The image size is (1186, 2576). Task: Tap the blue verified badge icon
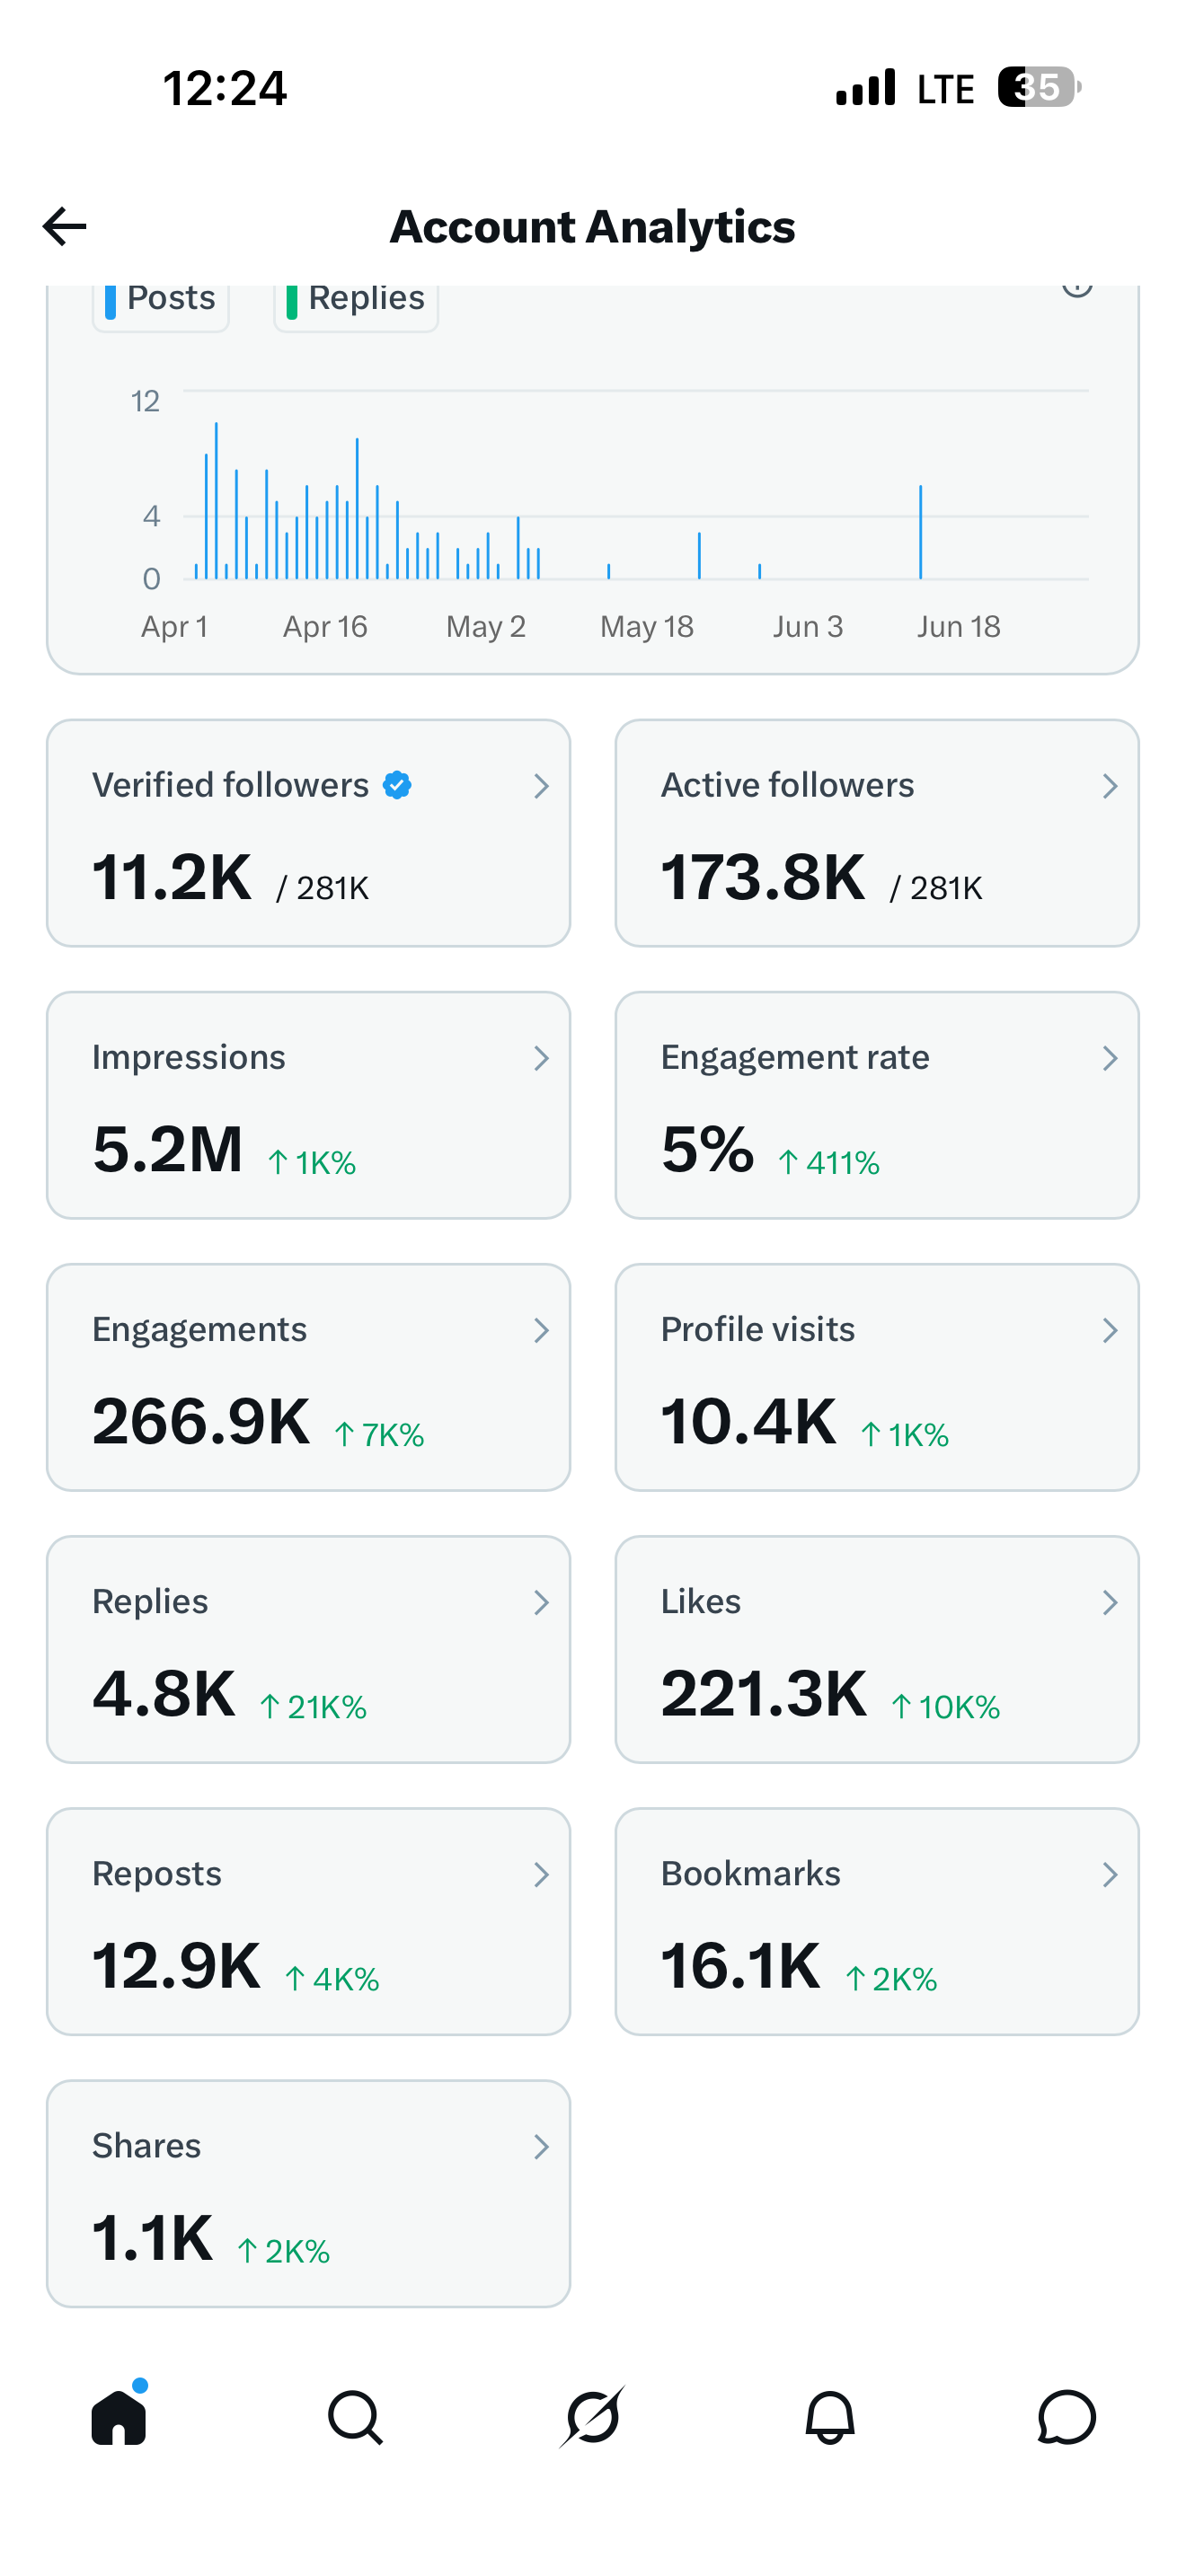pyautogui.click(x=397, y=785)
